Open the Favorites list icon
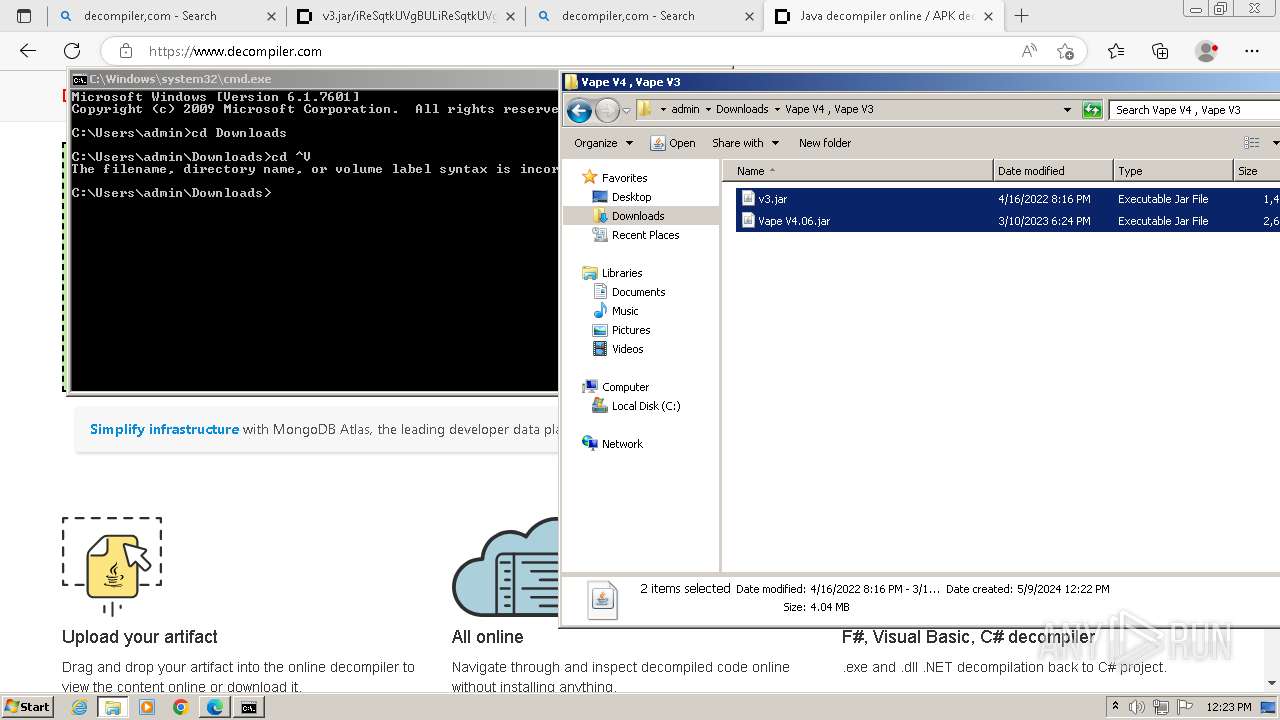 (x=1116, y=51)
